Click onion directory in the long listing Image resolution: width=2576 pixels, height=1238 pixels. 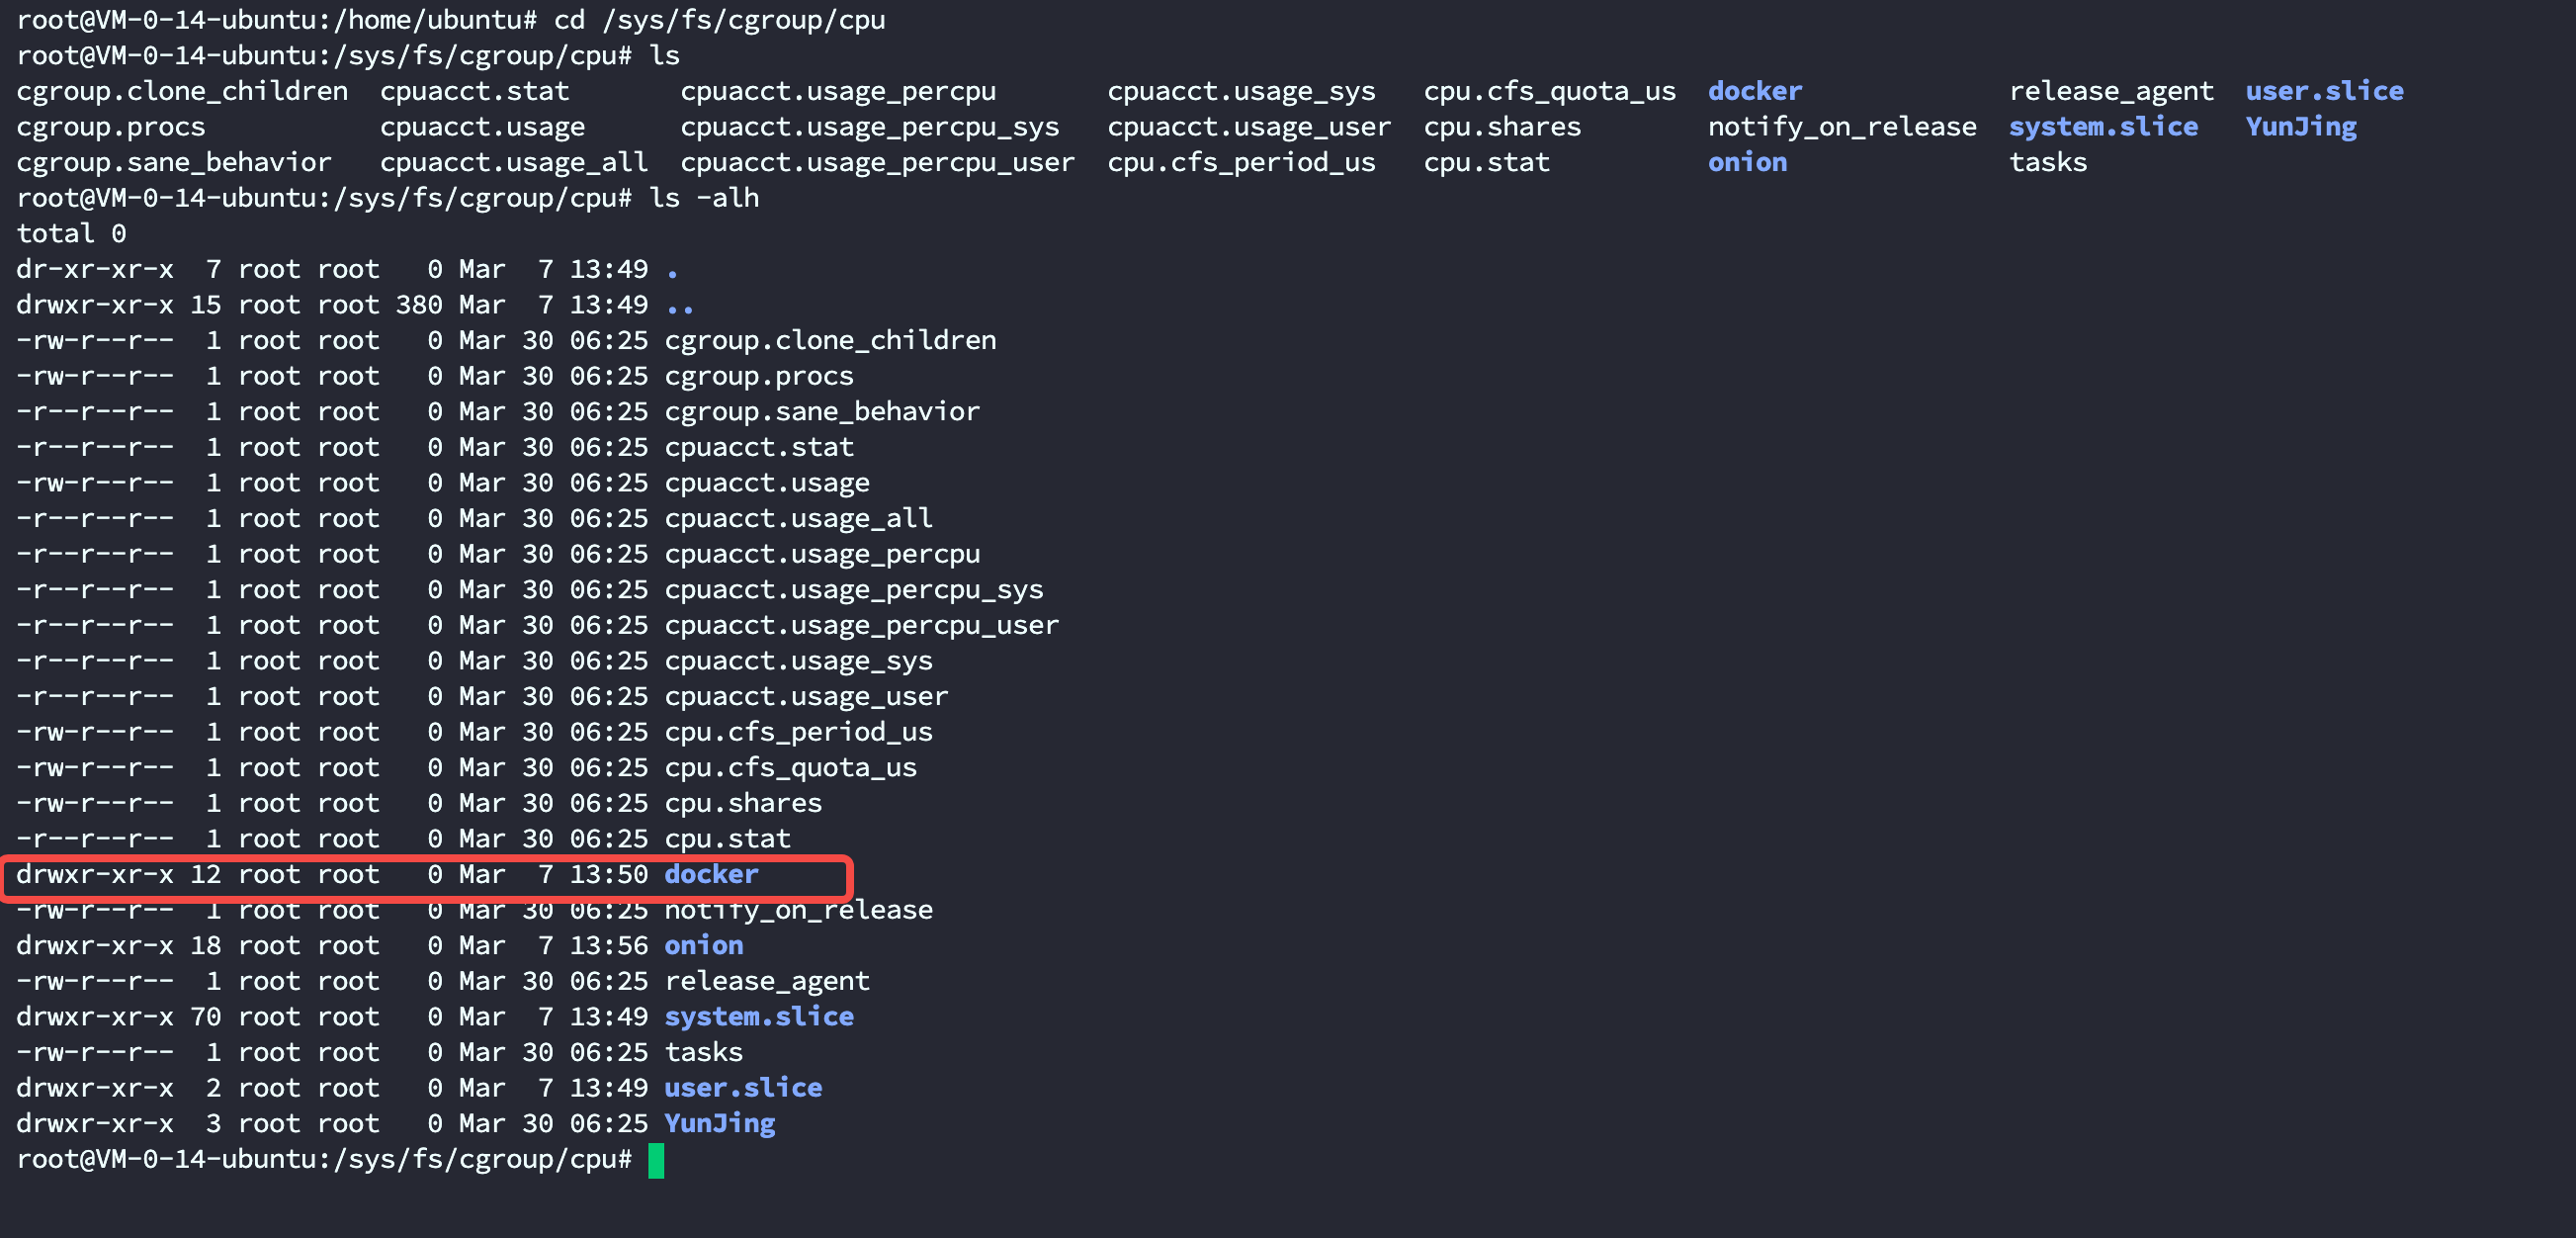tap(703, 945)
